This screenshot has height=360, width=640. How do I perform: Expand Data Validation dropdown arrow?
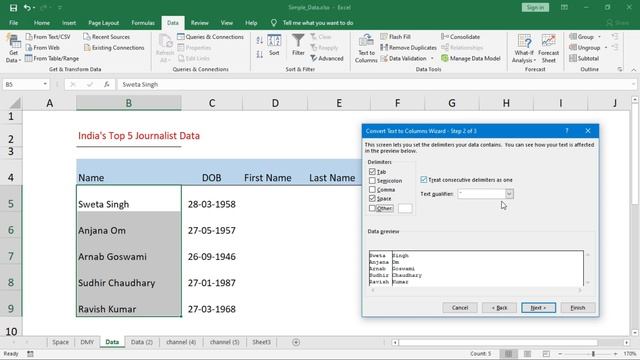tap(432, 58)
